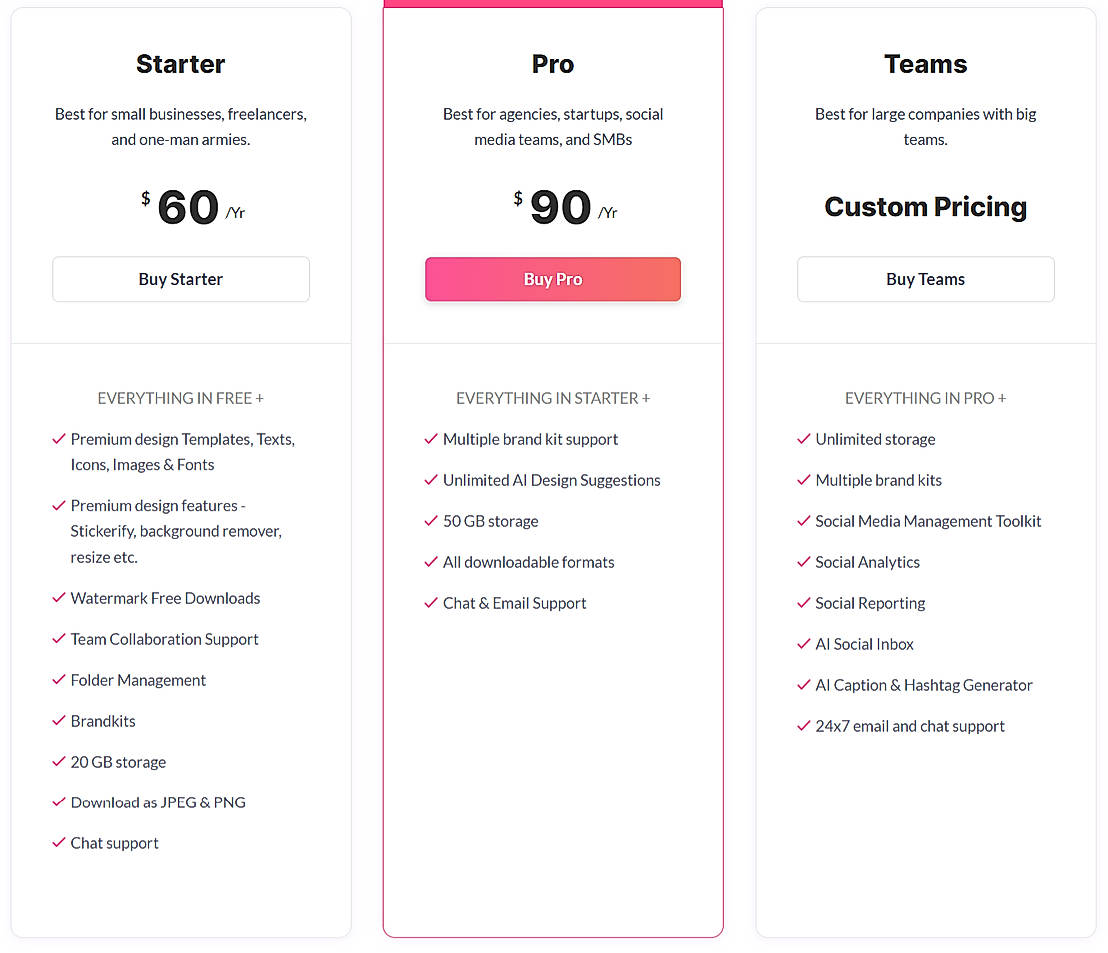This screenshot has height=953, width=1108.
Task: Click the Buy Teams button
Action: pos(925,279)
